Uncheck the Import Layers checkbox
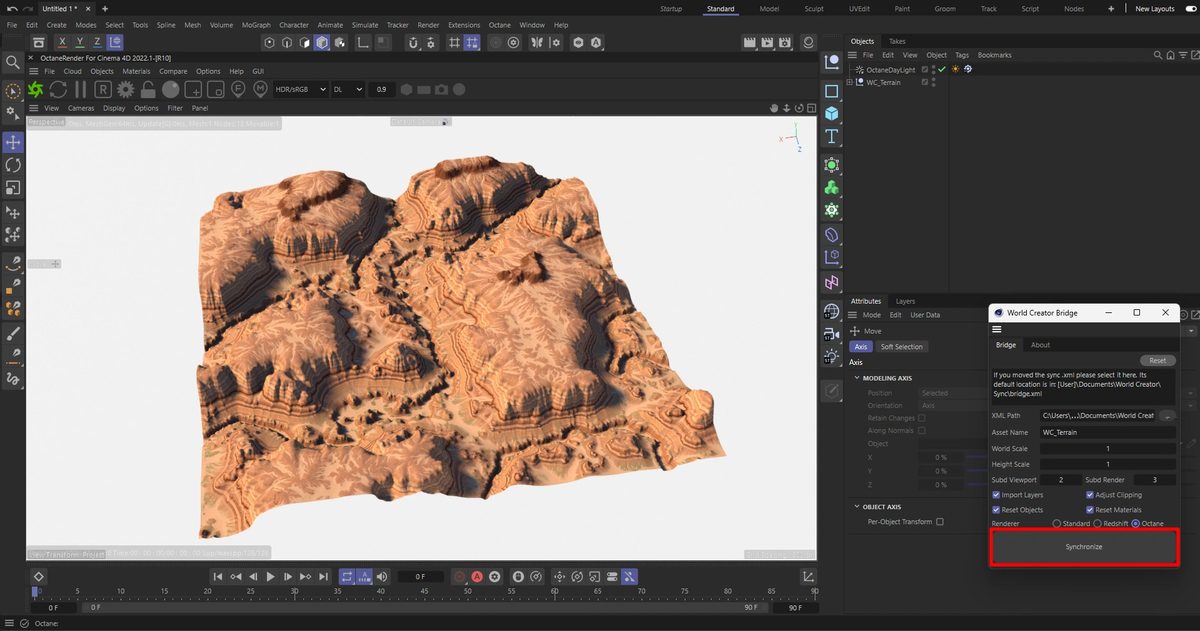1200x631 pixels. point(996,495)
